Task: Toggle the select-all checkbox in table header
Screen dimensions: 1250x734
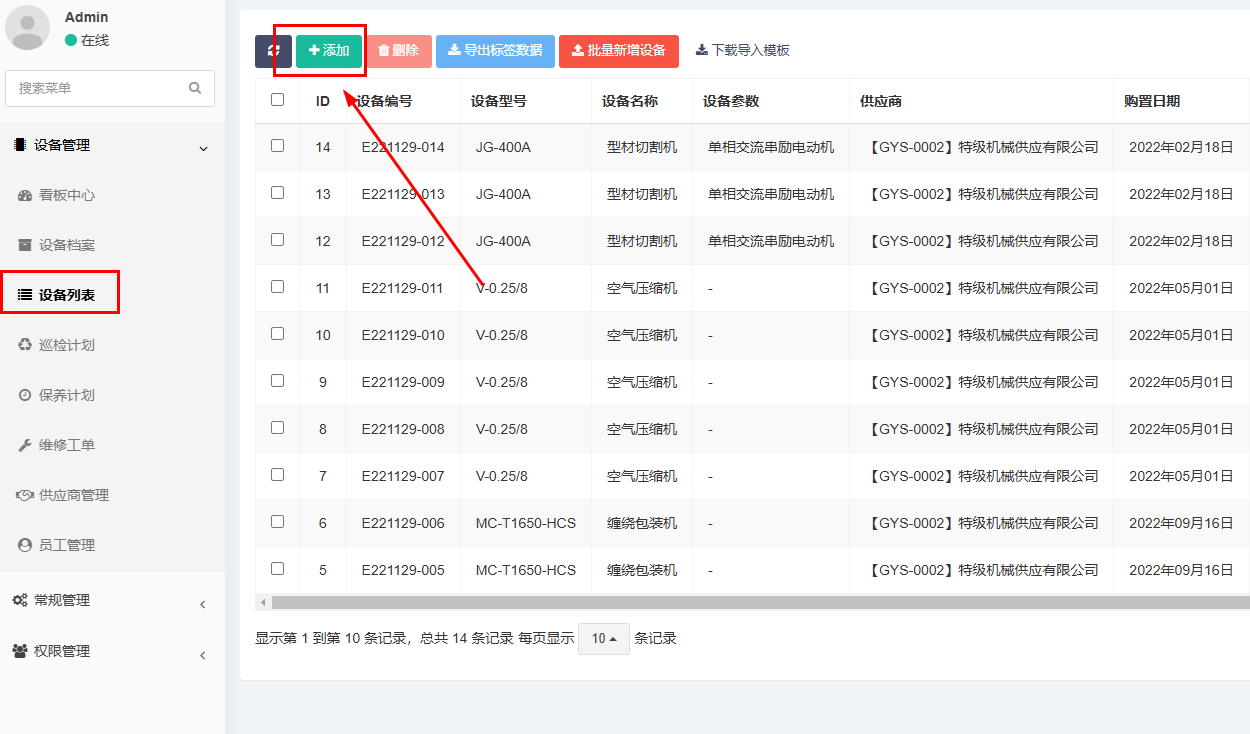Action: (277, 100)
